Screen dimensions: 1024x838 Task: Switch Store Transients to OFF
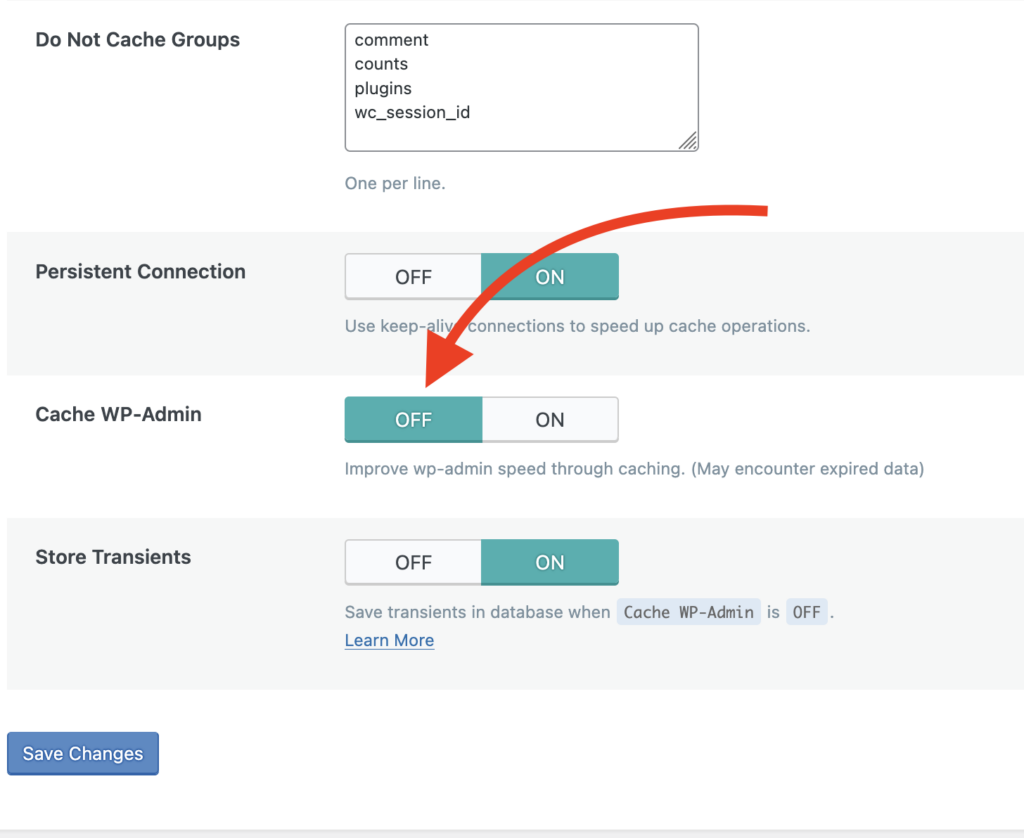tap(413, 563)
